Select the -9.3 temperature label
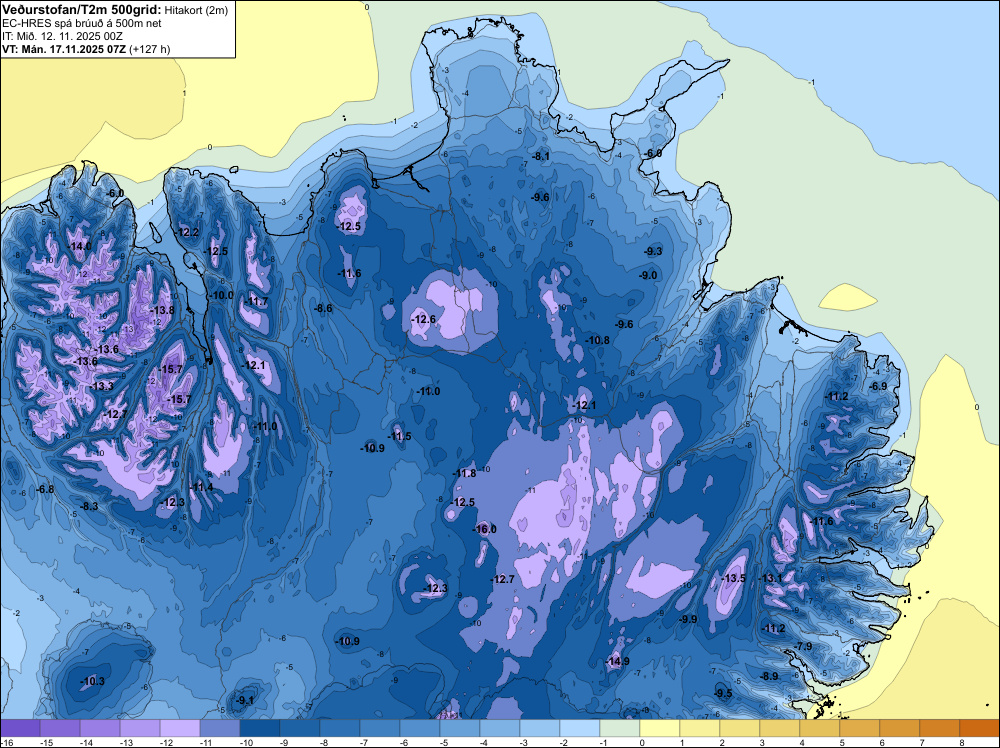This screenshot has height=748, width=1000. [654, 251]
